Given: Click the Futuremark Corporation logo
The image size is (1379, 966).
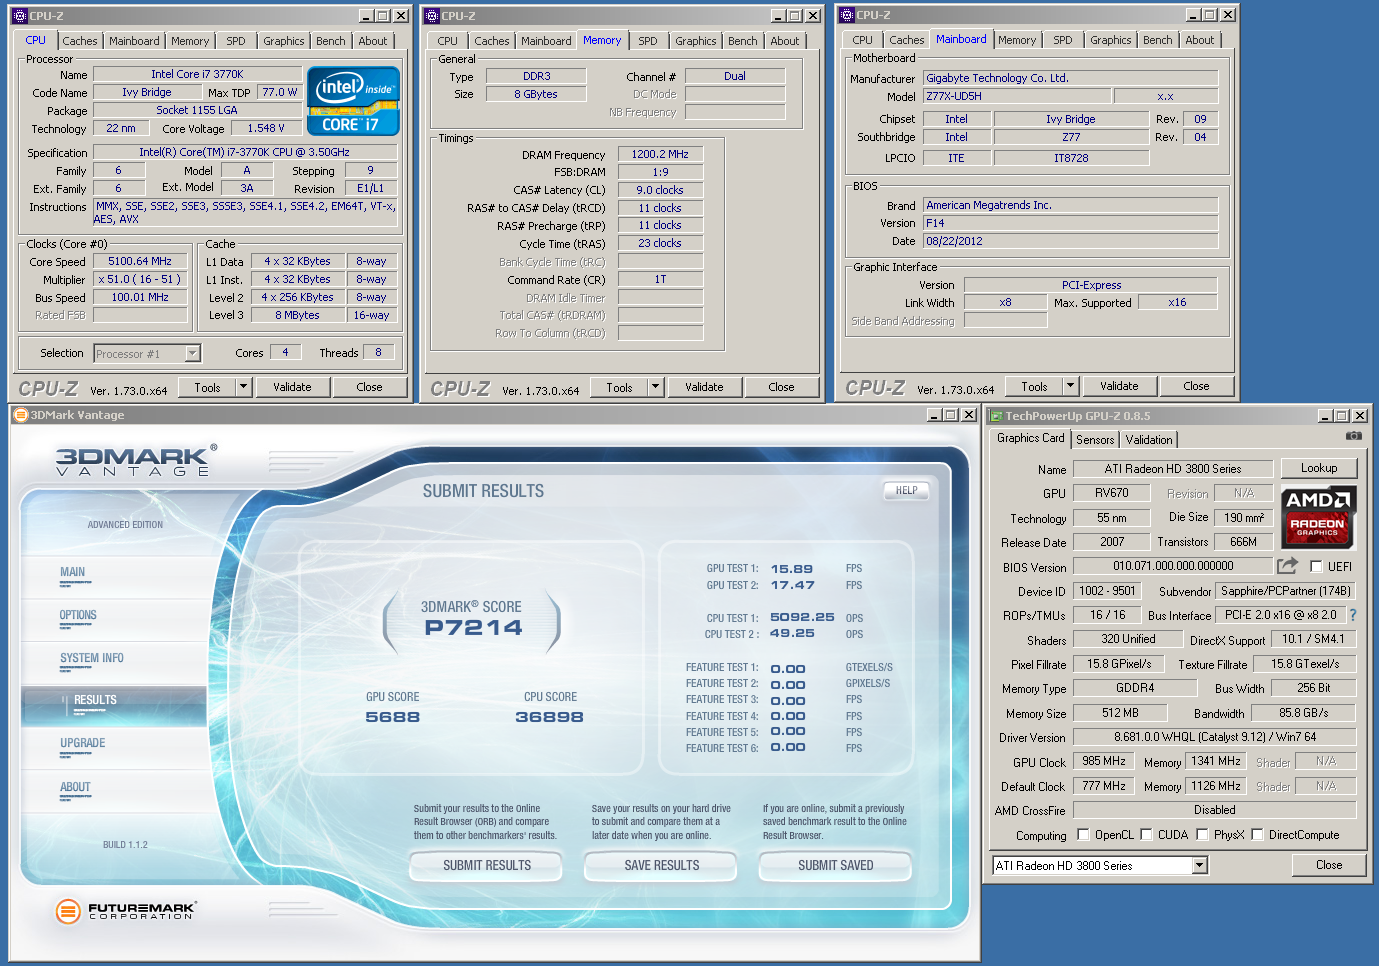Looking at the screenshot, I should (126, 911).
